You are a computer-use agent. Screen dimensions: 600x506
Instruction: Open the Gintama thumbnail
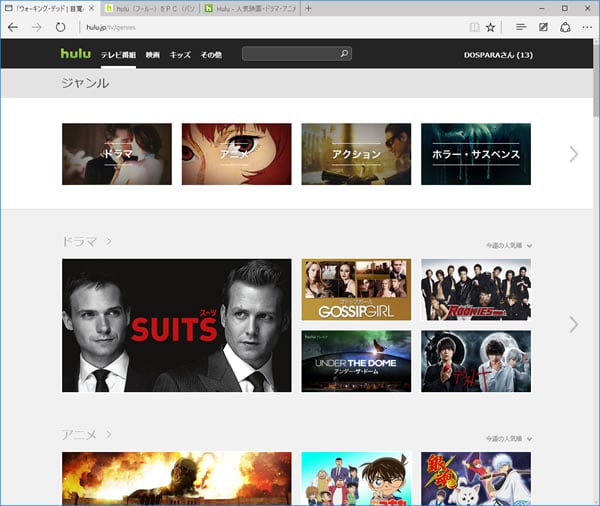click(x=476, y=478)
